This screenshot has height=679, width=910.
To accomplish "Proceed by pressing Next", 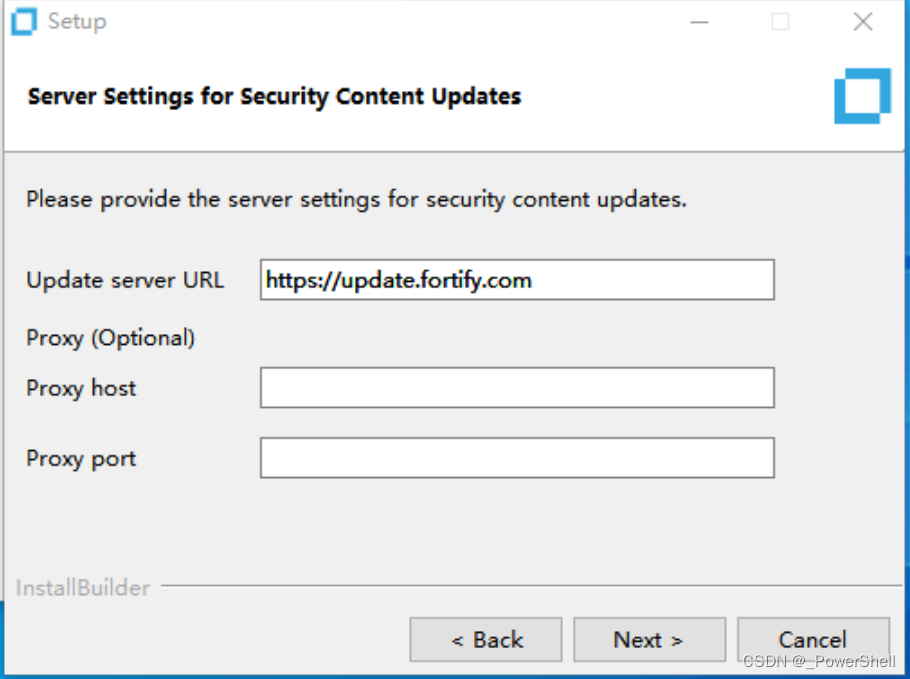I will [x=649, y=640].
